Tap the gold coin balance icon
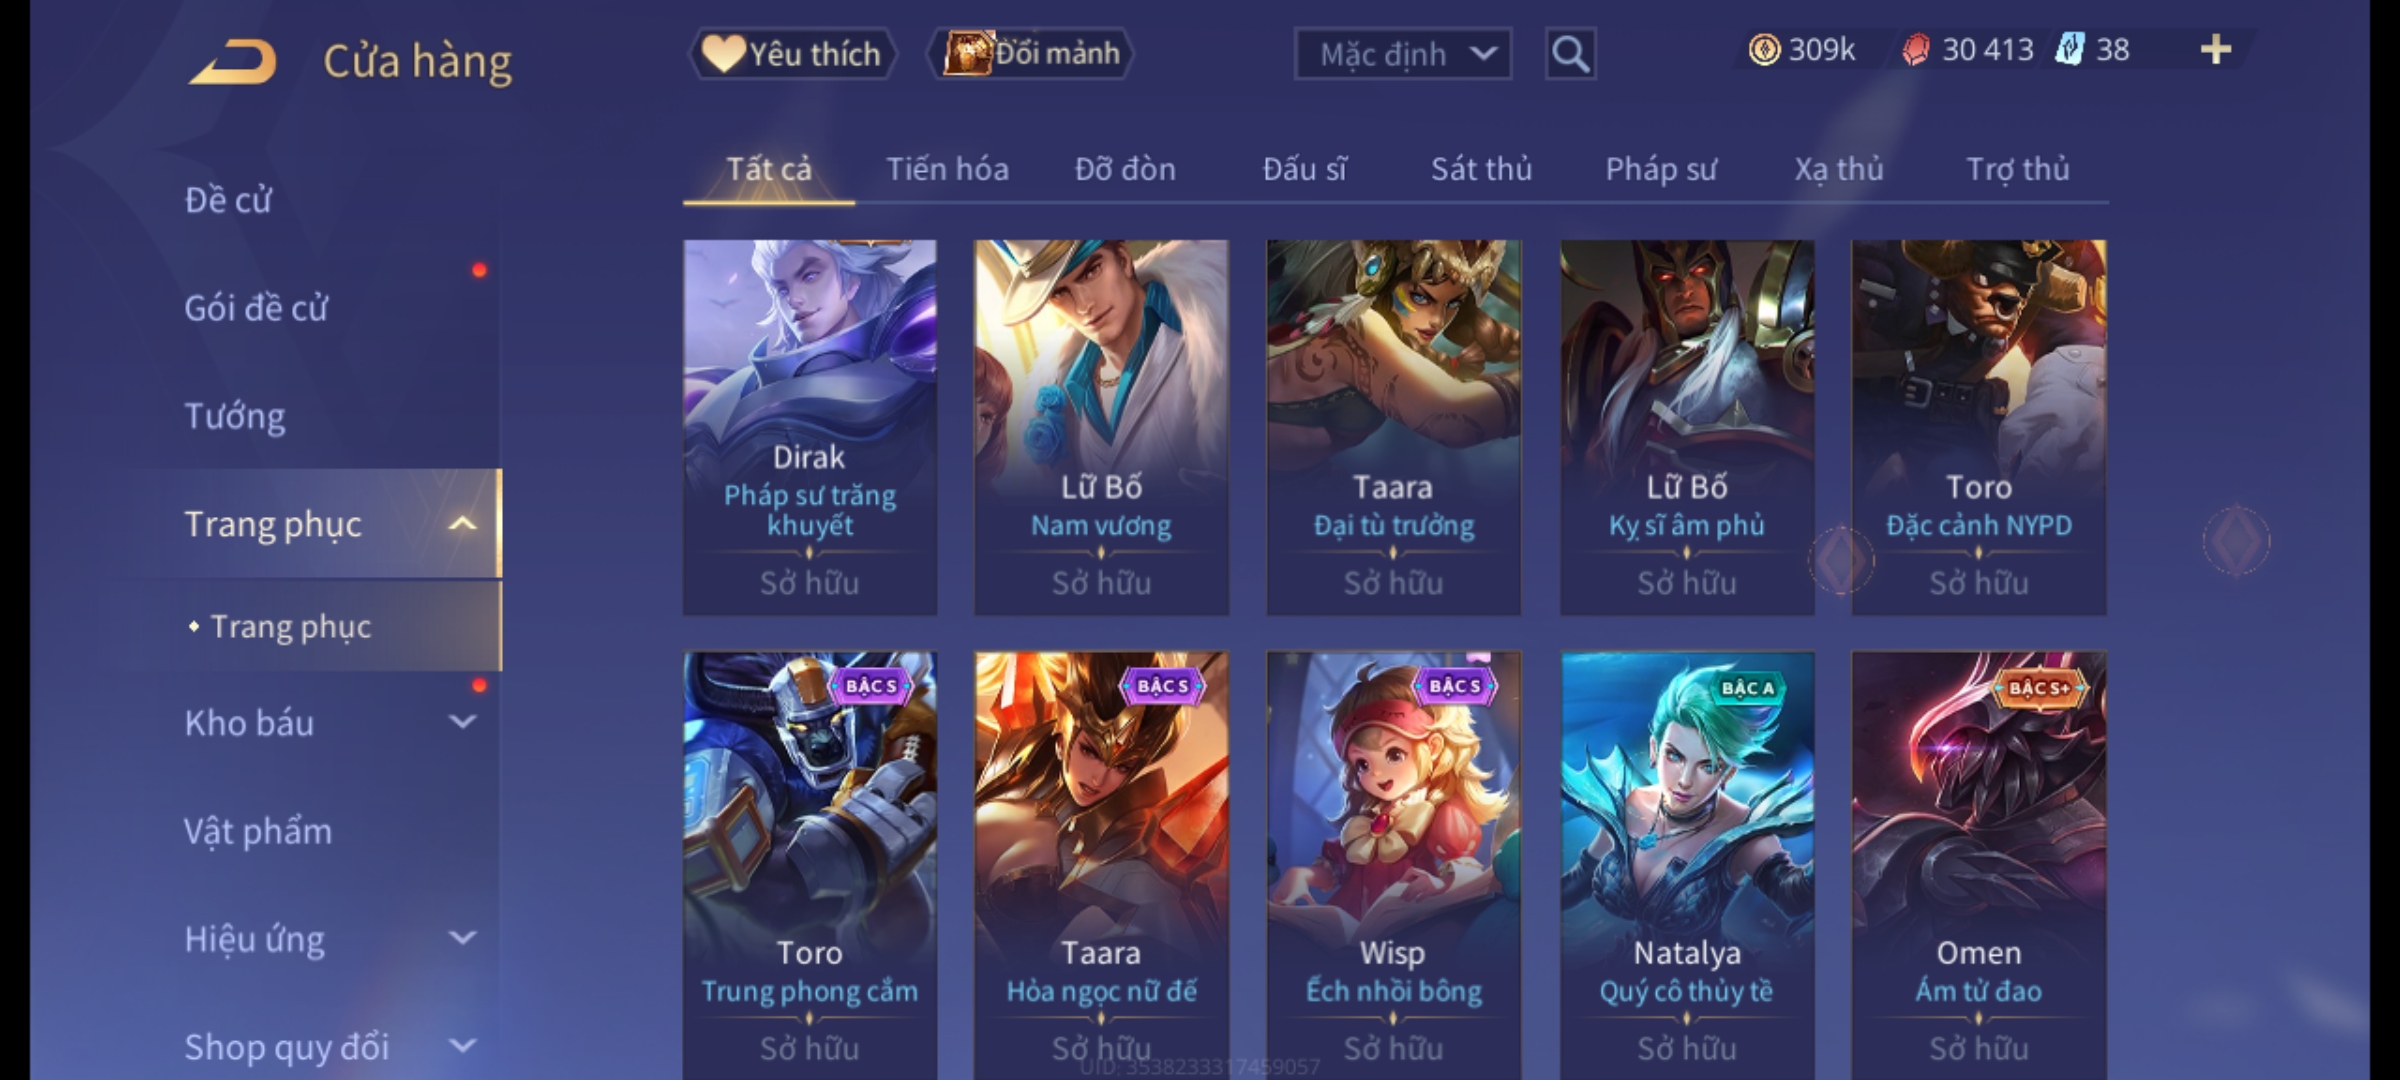The width and height of the screenshot is (2400, 1080). [x=1764, y=50]
